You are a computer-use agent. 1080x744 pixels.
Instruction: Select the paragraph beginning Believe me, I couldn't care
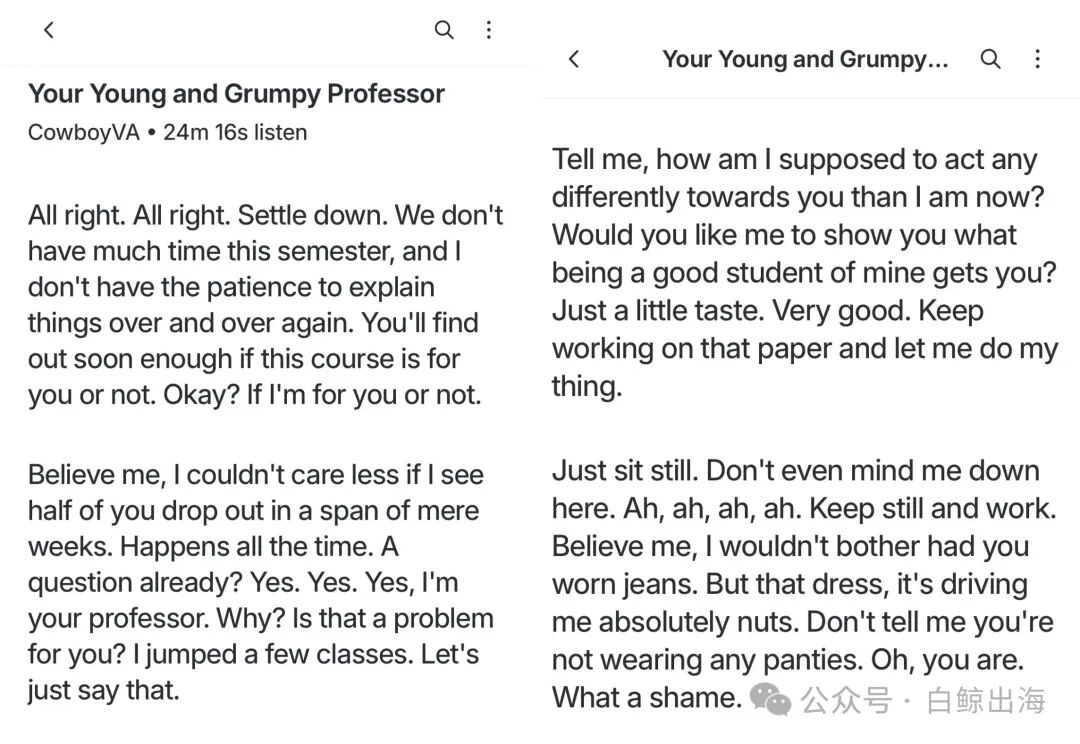point(261,582)
